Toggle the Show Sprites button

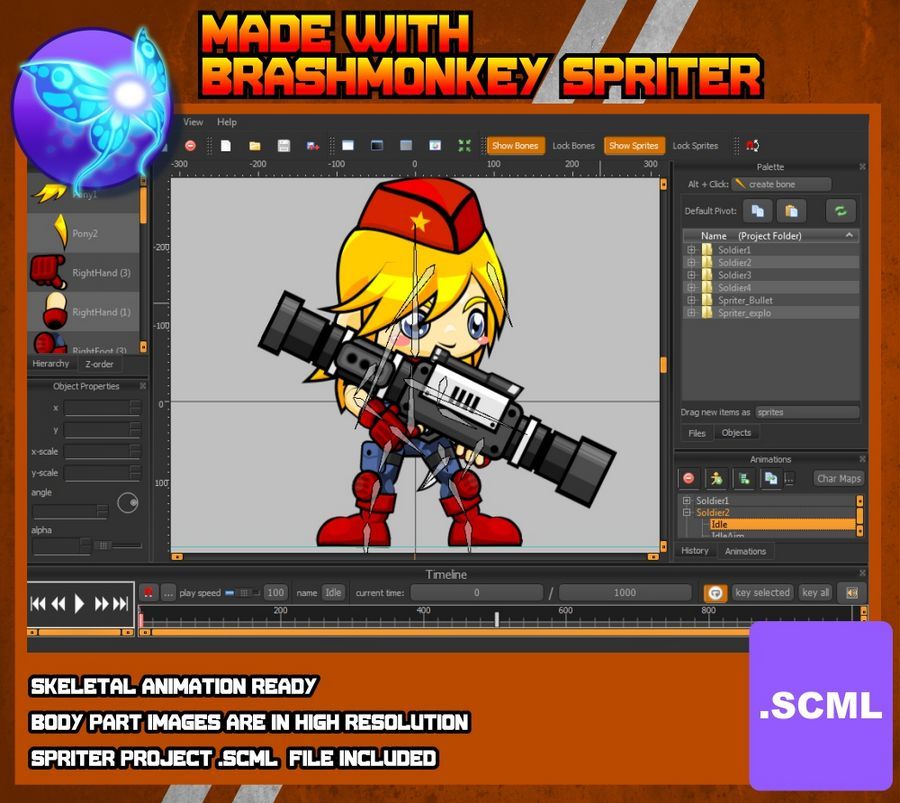pyautogui.click(x=634, y=146)
